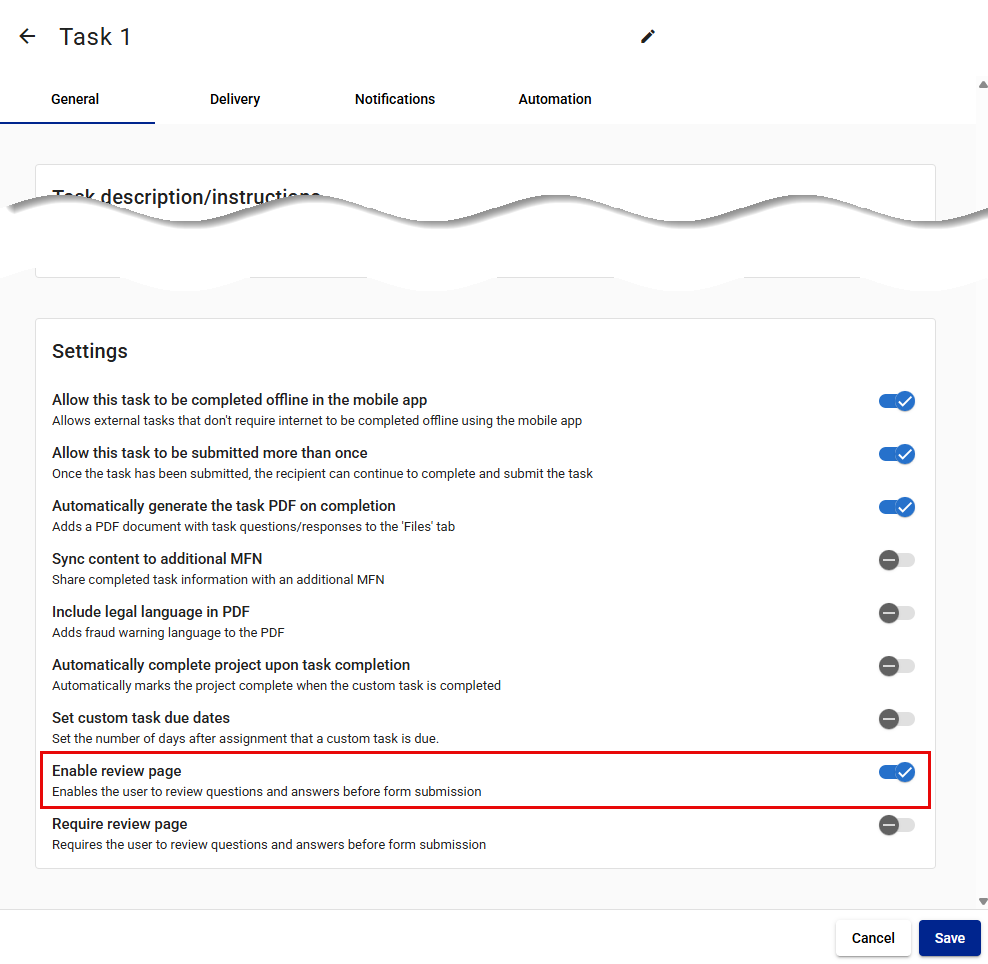Click 'Automatically marks the project complete' description
The height and width of the screenshot is (964, 988).
pos(276,686)
